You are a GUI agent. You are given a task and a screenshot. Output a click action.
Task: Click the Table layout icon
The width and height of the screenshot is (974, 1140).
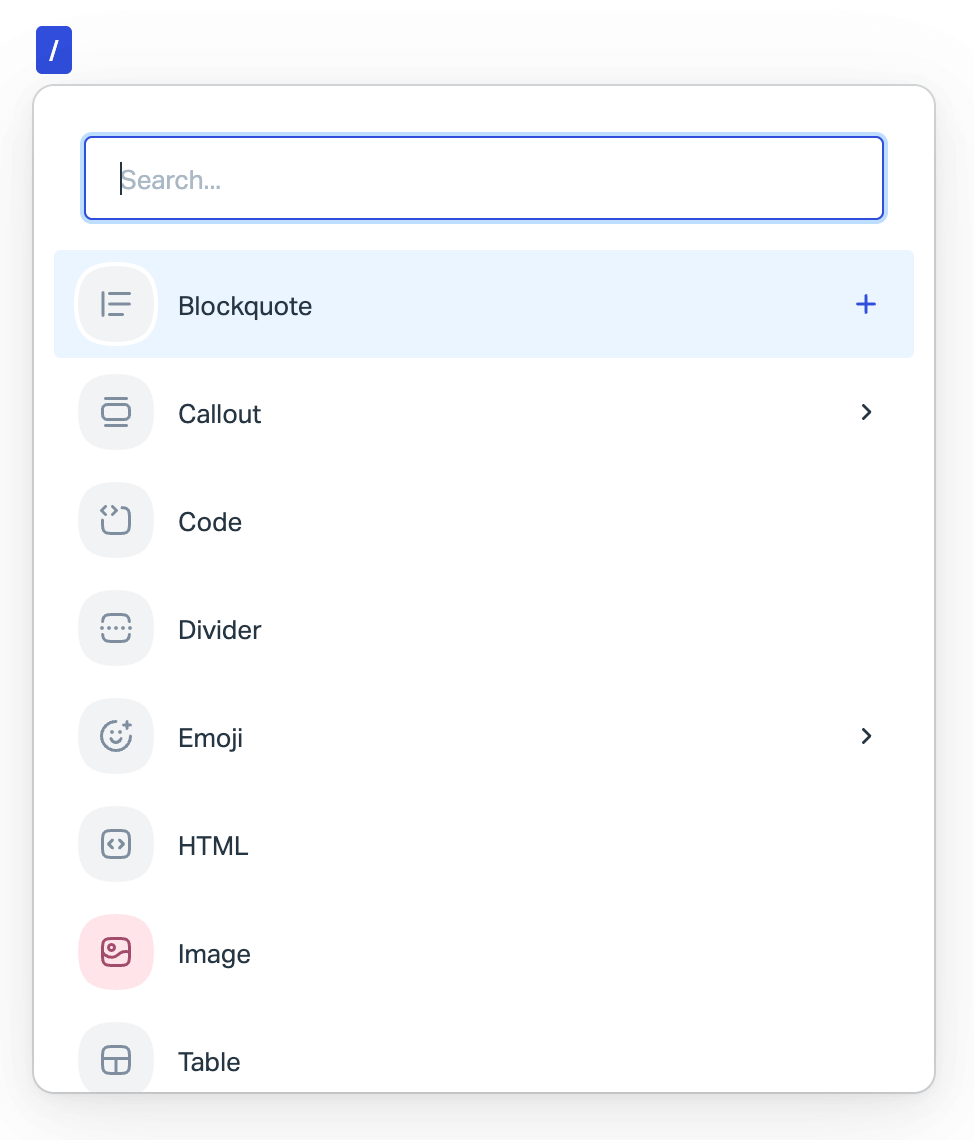tap(116, 1059)
